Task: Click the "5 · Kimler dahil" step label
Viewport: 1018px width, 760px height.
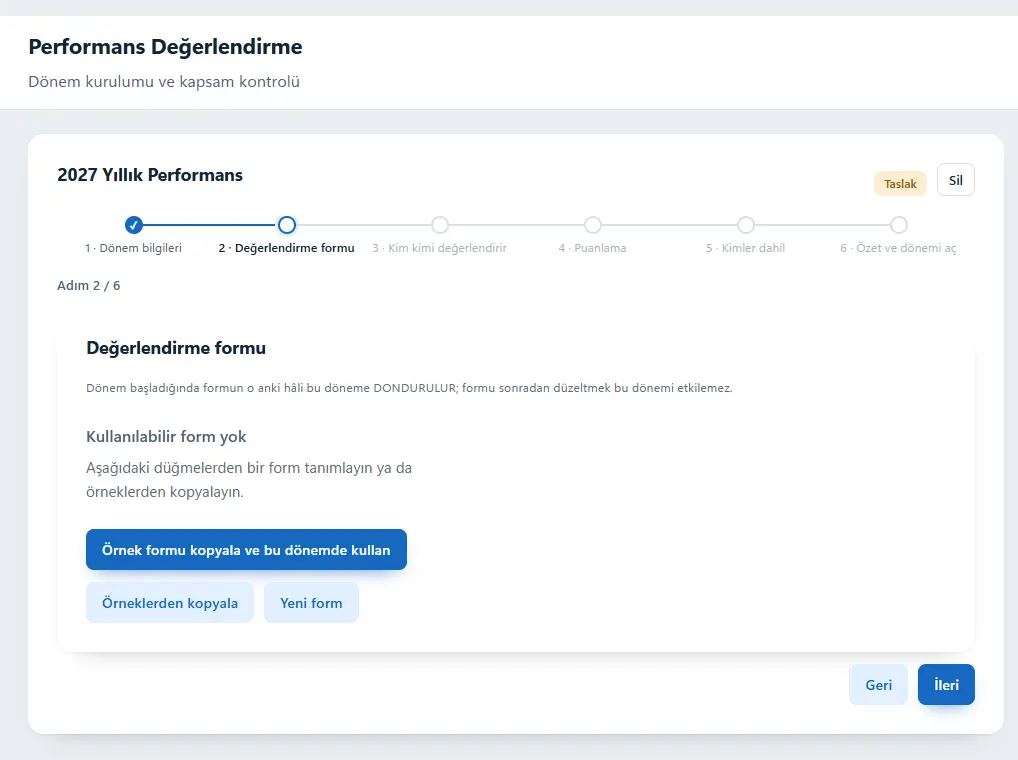Action: [746, 248]
